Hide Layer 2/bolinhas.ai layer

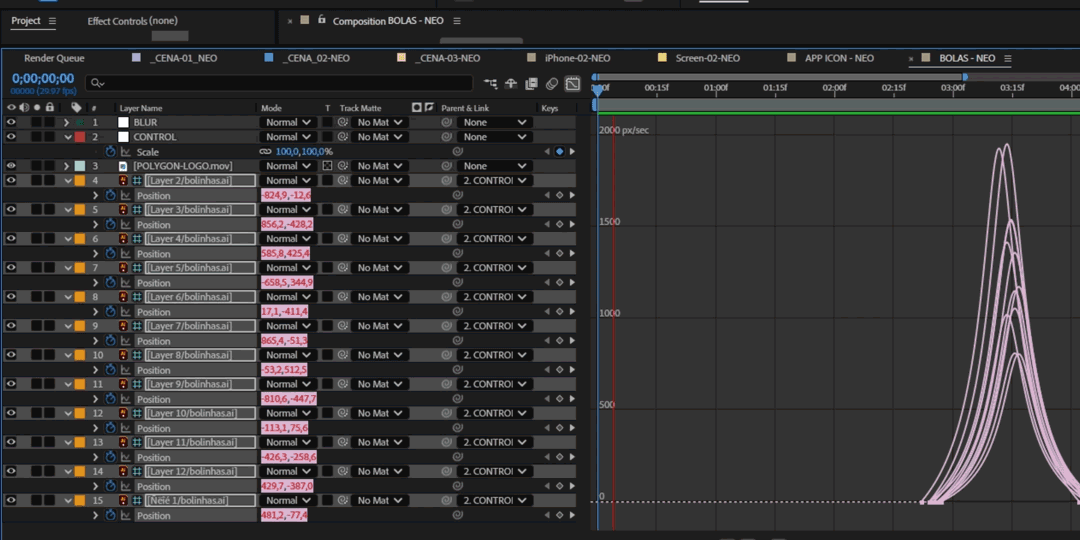pyautogui.click(x=11, y=180)
